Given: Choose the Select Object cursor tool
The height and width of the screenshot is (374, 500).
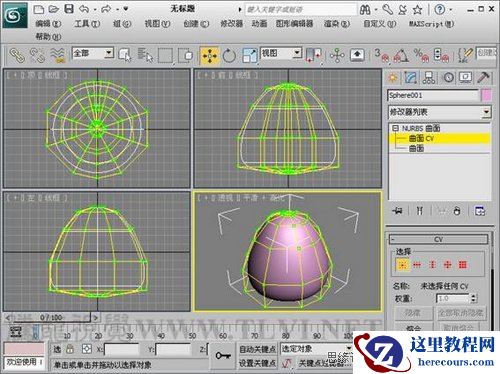Looking at the screenshot, I should tap(125, 55).
